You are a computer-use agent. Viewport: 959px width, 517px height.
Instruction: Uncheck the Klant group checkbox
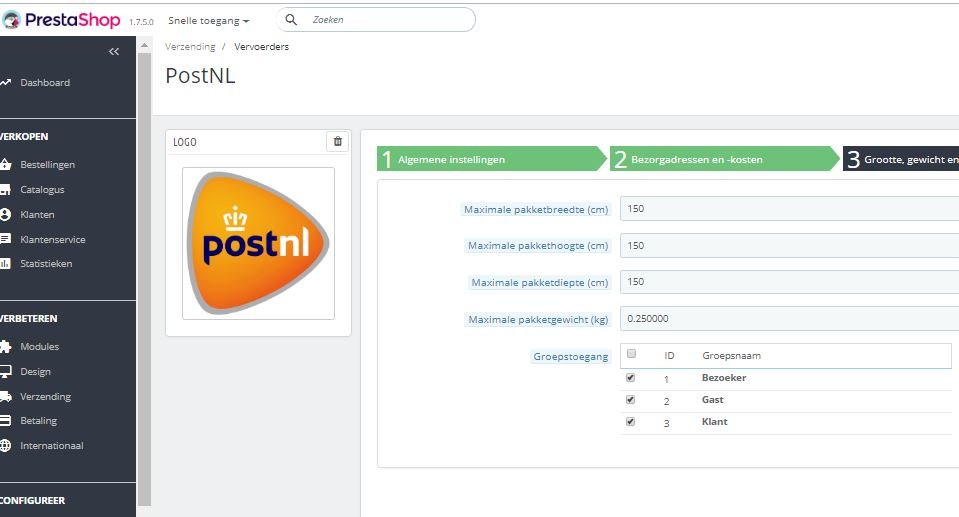coord(631,422)
